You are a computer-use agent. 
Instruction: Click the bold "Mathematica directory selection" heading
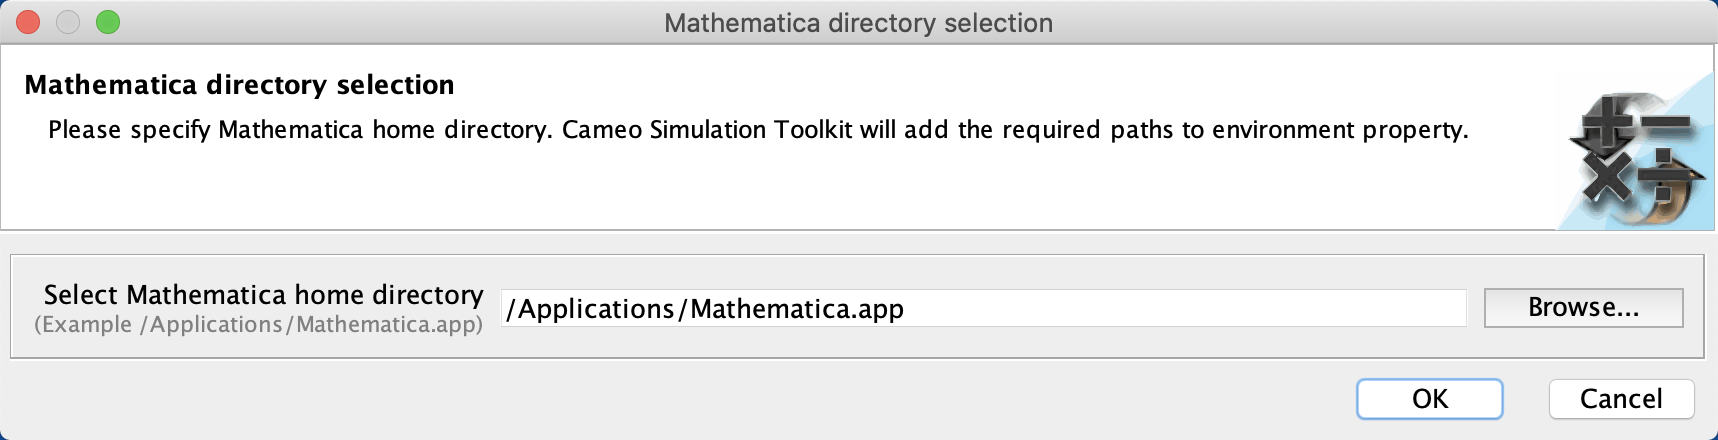click(x=239, y=85)
